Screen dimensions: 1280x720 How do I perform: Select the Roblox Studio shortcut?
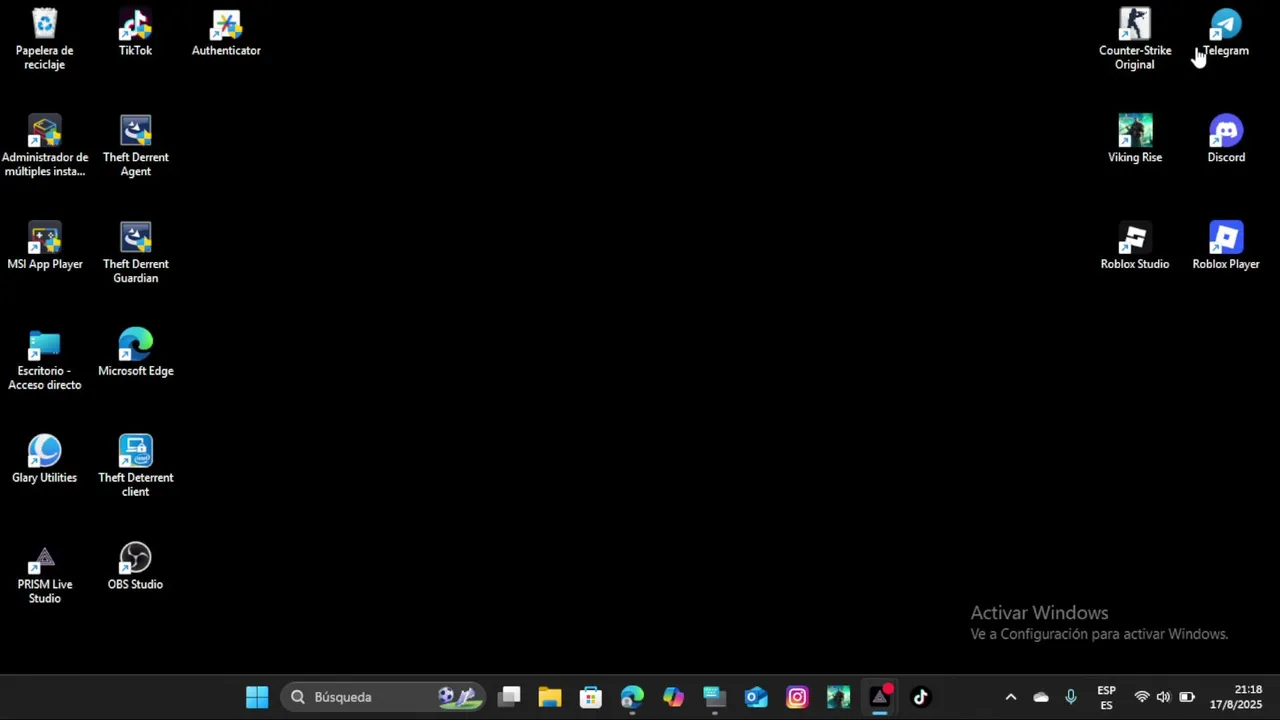coord(1134,246)
